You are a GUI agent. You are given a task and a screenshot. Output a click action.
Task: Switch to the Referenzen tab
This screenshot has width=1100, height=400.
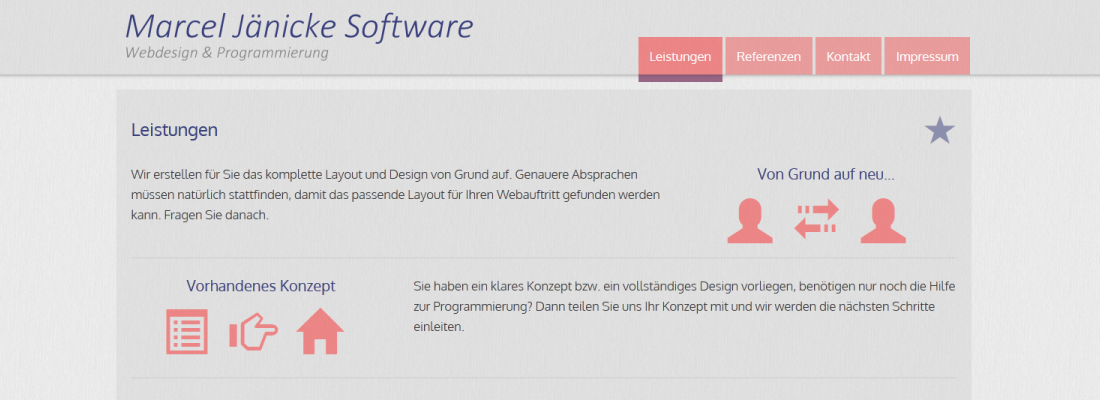coord(768,57)
